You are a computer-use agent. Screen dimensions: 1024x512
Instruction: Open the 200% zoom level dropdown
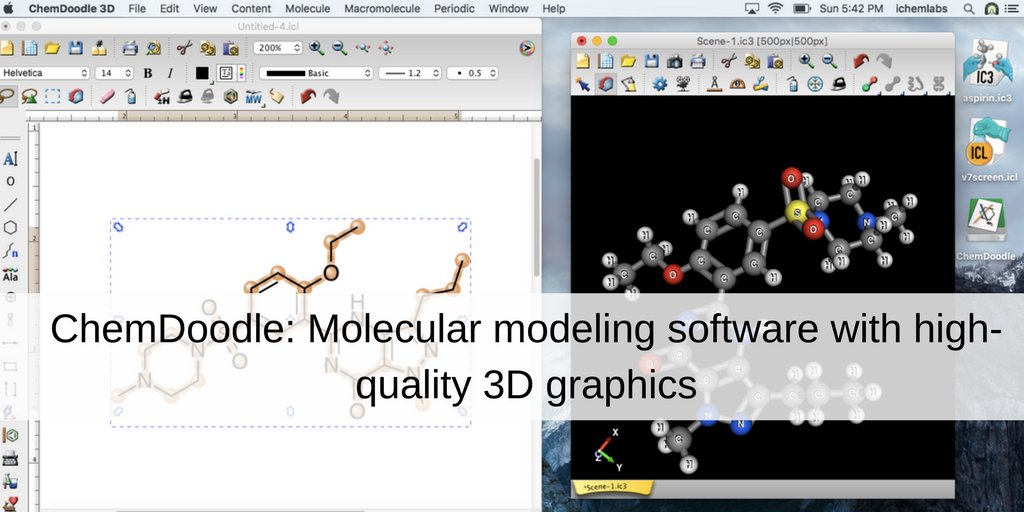point(278,48)
